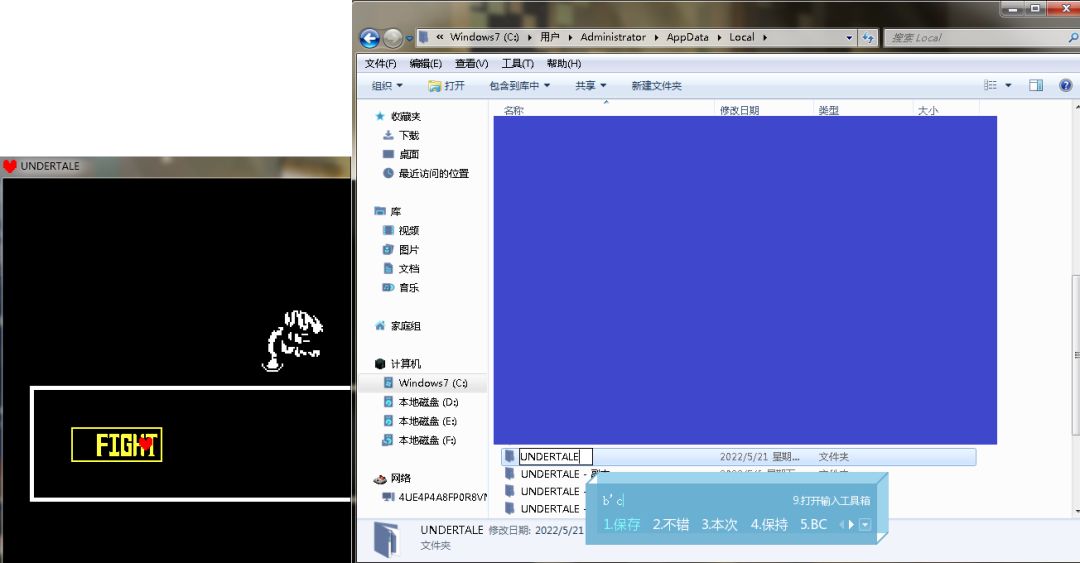Sort by the 类型 column header
The width and height of the screenshot is (1080, 563).
click(829, 110)
